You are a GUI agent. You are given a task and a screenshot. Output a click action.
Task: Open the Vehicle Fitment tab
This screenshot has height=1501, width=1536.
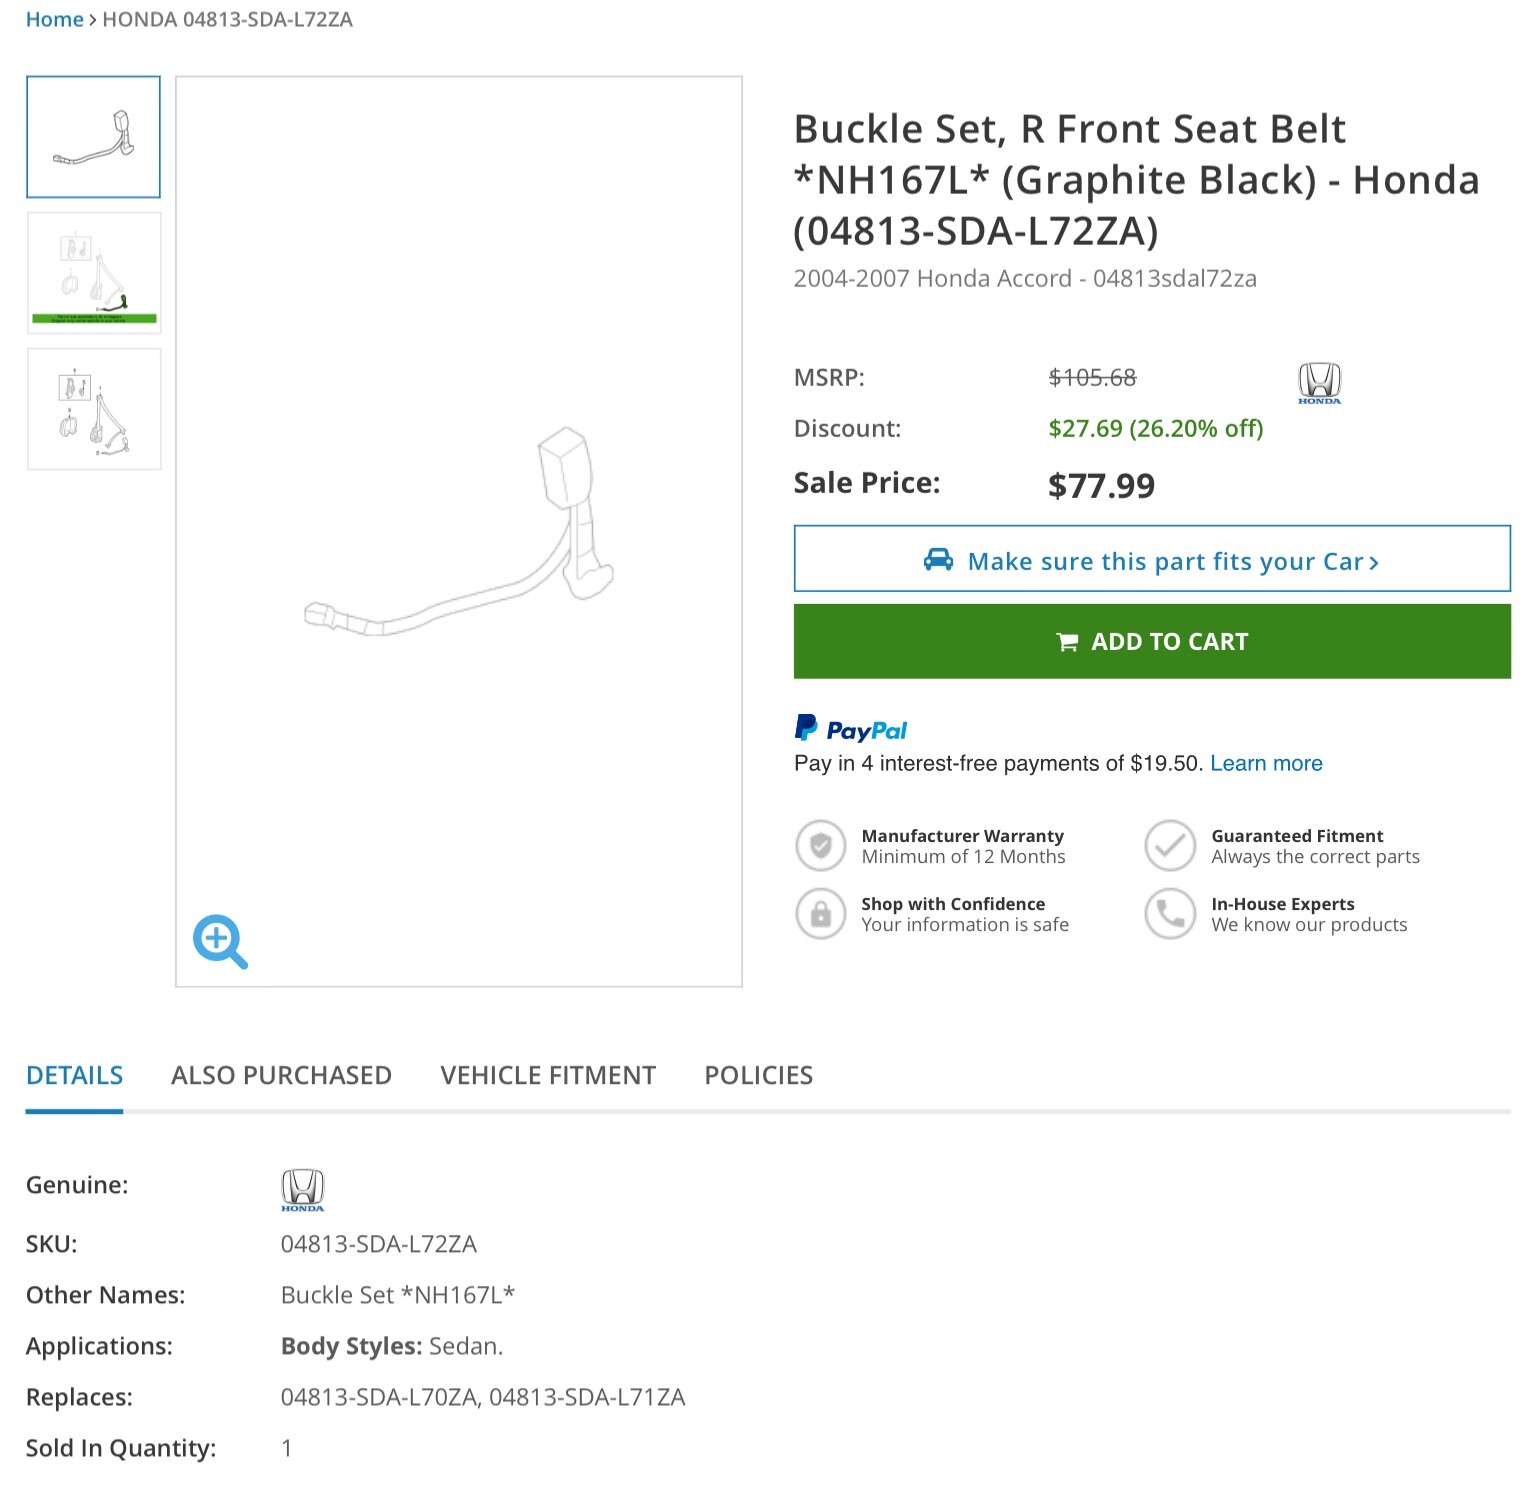548,1075
